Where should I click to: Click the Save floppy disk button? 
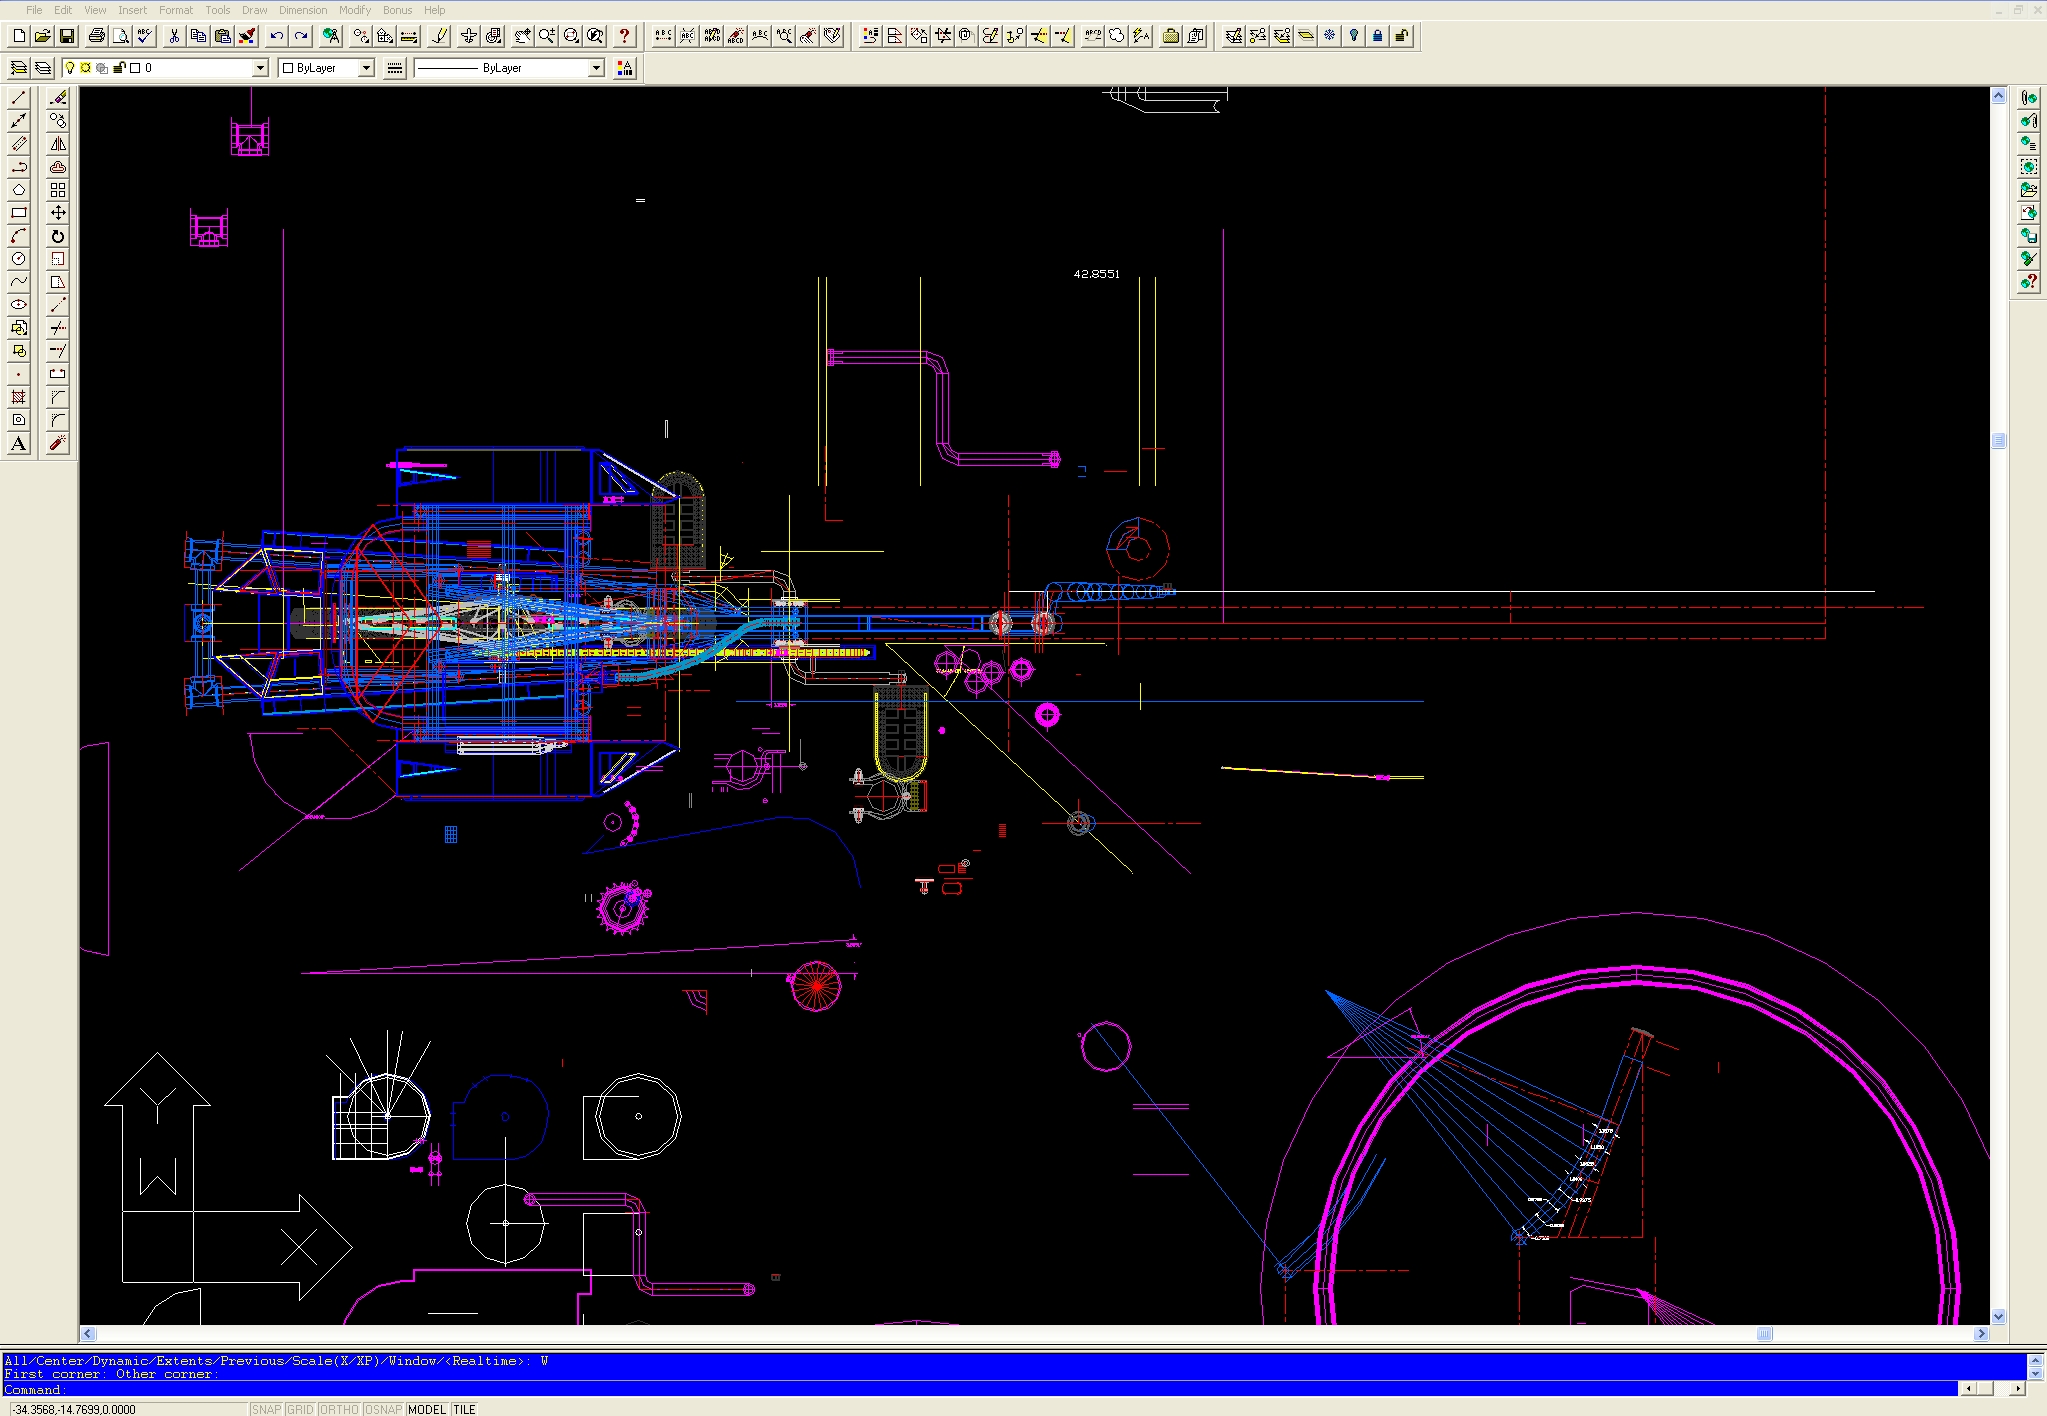[x=67, y=36]
